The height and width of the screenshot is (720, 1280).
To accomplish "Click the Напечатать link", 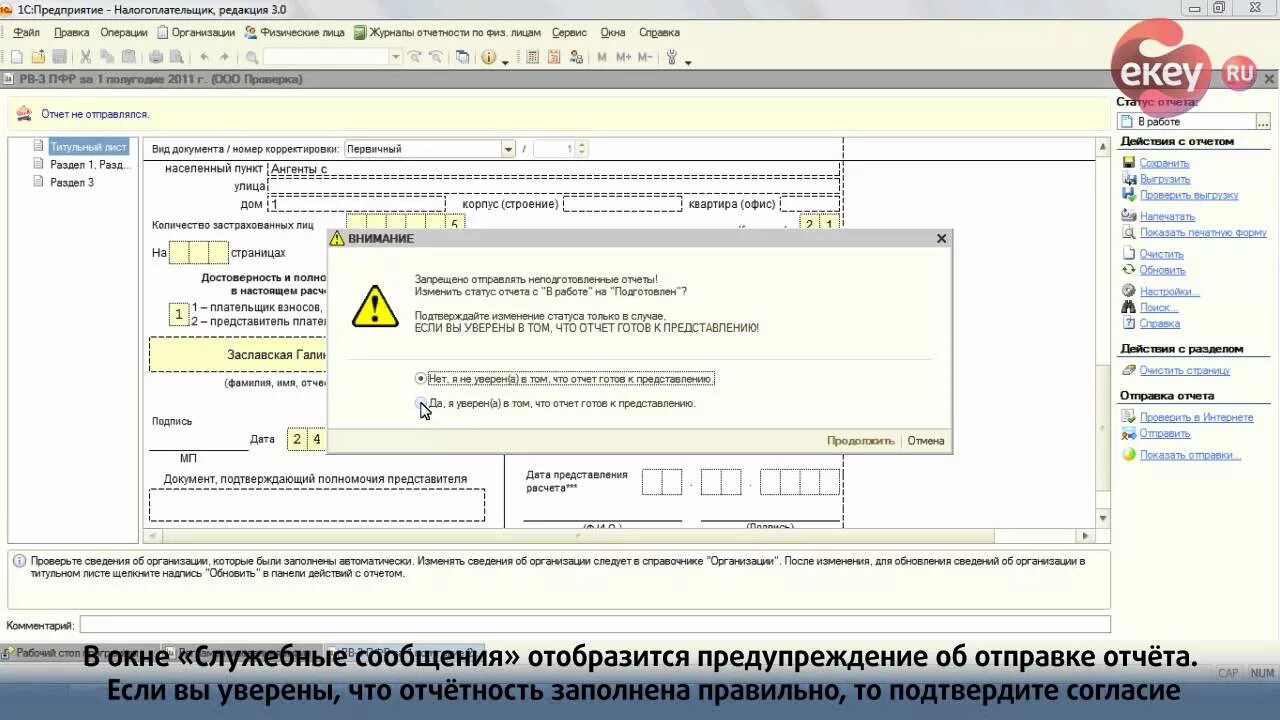I will 1167,216.
